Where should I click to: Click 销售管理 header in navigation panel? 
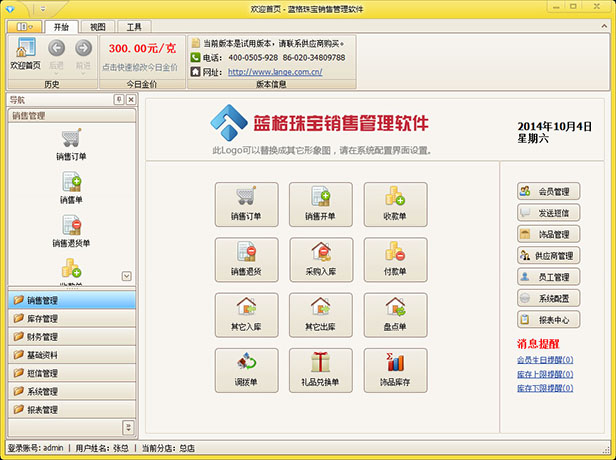(72, 115)
